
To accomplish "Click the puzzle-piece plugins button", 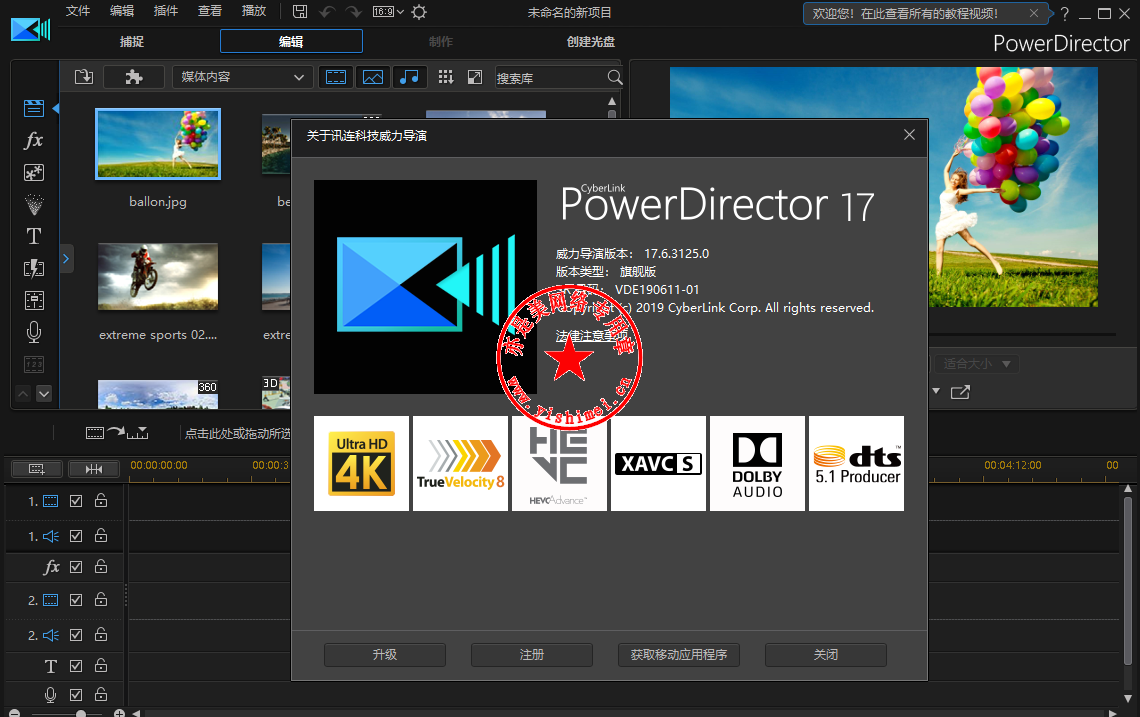I will (134, 77).
